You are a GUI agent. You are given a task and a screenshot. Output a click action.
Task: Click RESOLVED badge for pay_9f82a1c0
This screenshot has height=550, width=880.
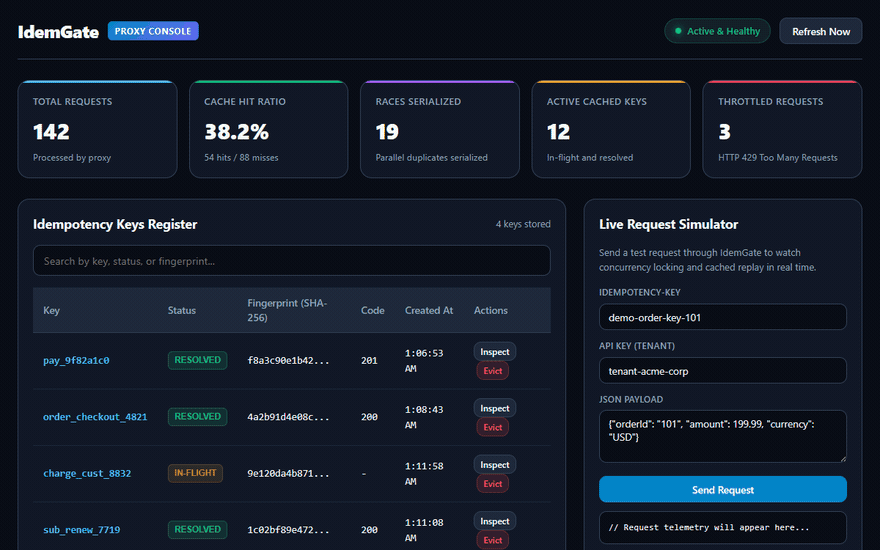click(198, 360)
